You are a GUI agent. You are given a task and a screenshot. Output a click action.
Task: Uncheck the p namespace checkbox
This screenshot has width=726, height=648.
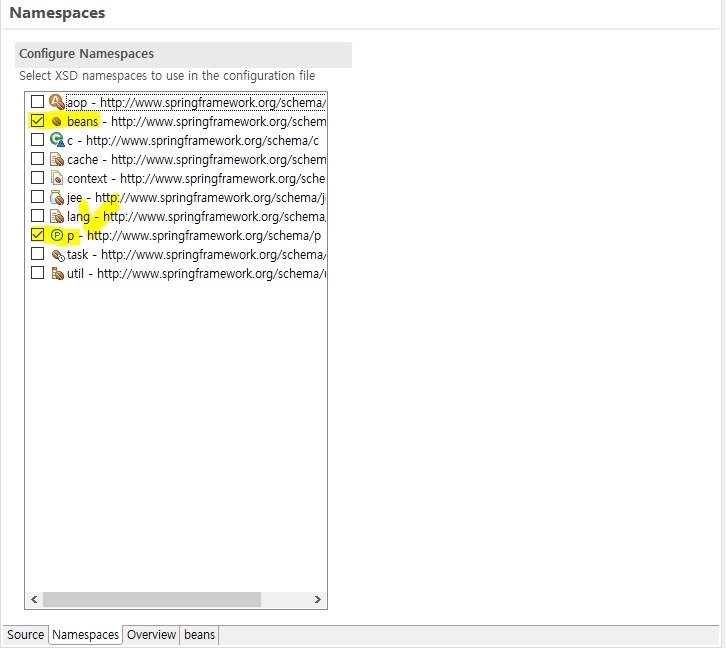(x=38, y=235)
